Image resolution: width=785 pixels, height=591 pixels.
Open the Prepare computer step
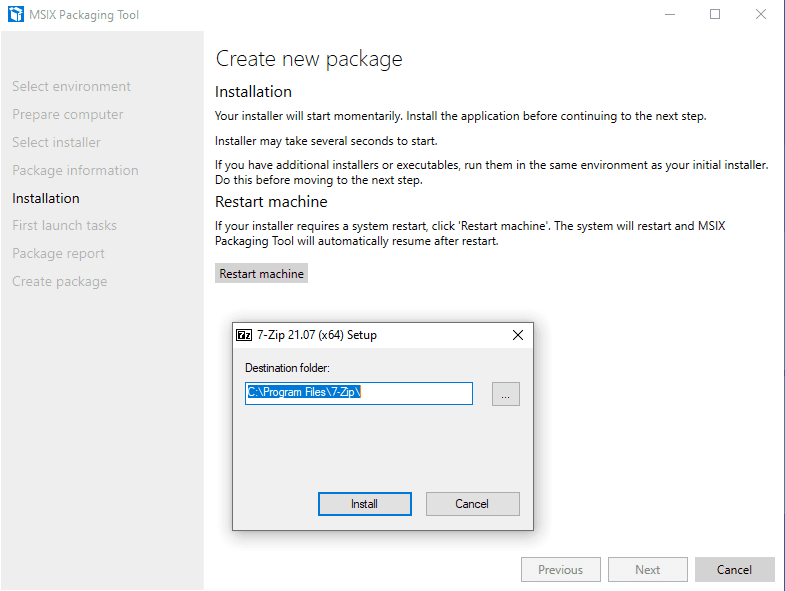67,115
